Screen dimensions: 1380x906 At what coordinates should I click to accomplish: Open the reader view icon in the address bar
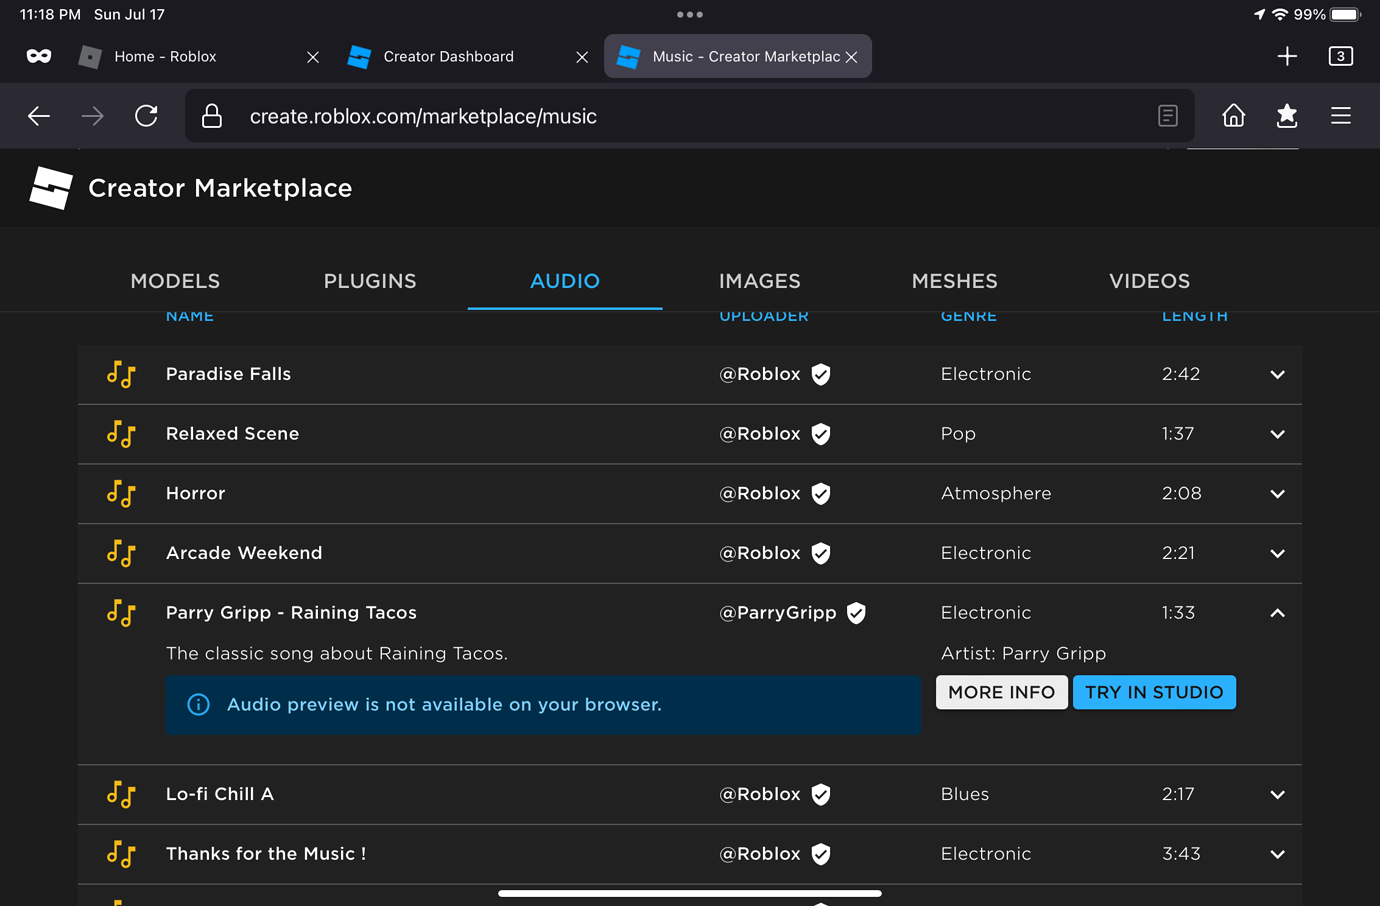point(1167,115)
